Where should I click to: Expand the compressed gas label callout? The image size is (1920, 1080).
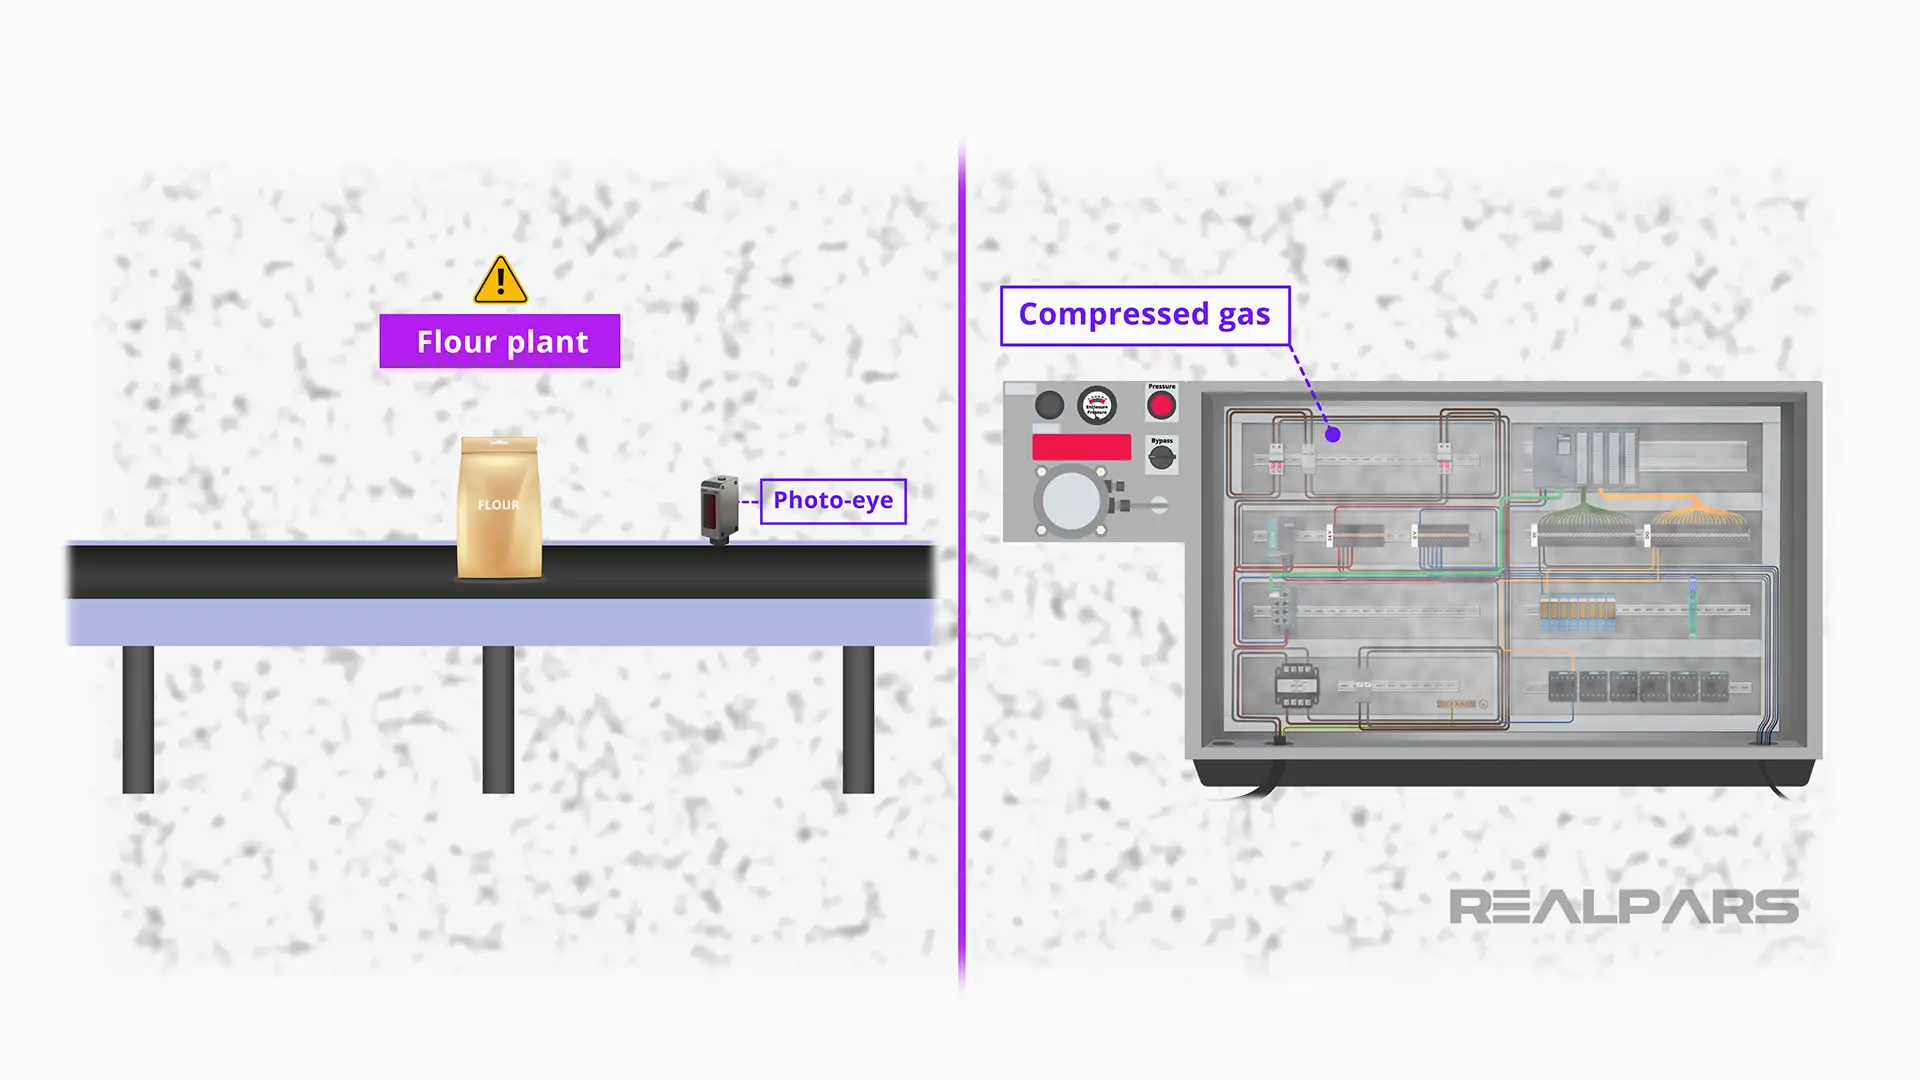(x=1143, y=314)
